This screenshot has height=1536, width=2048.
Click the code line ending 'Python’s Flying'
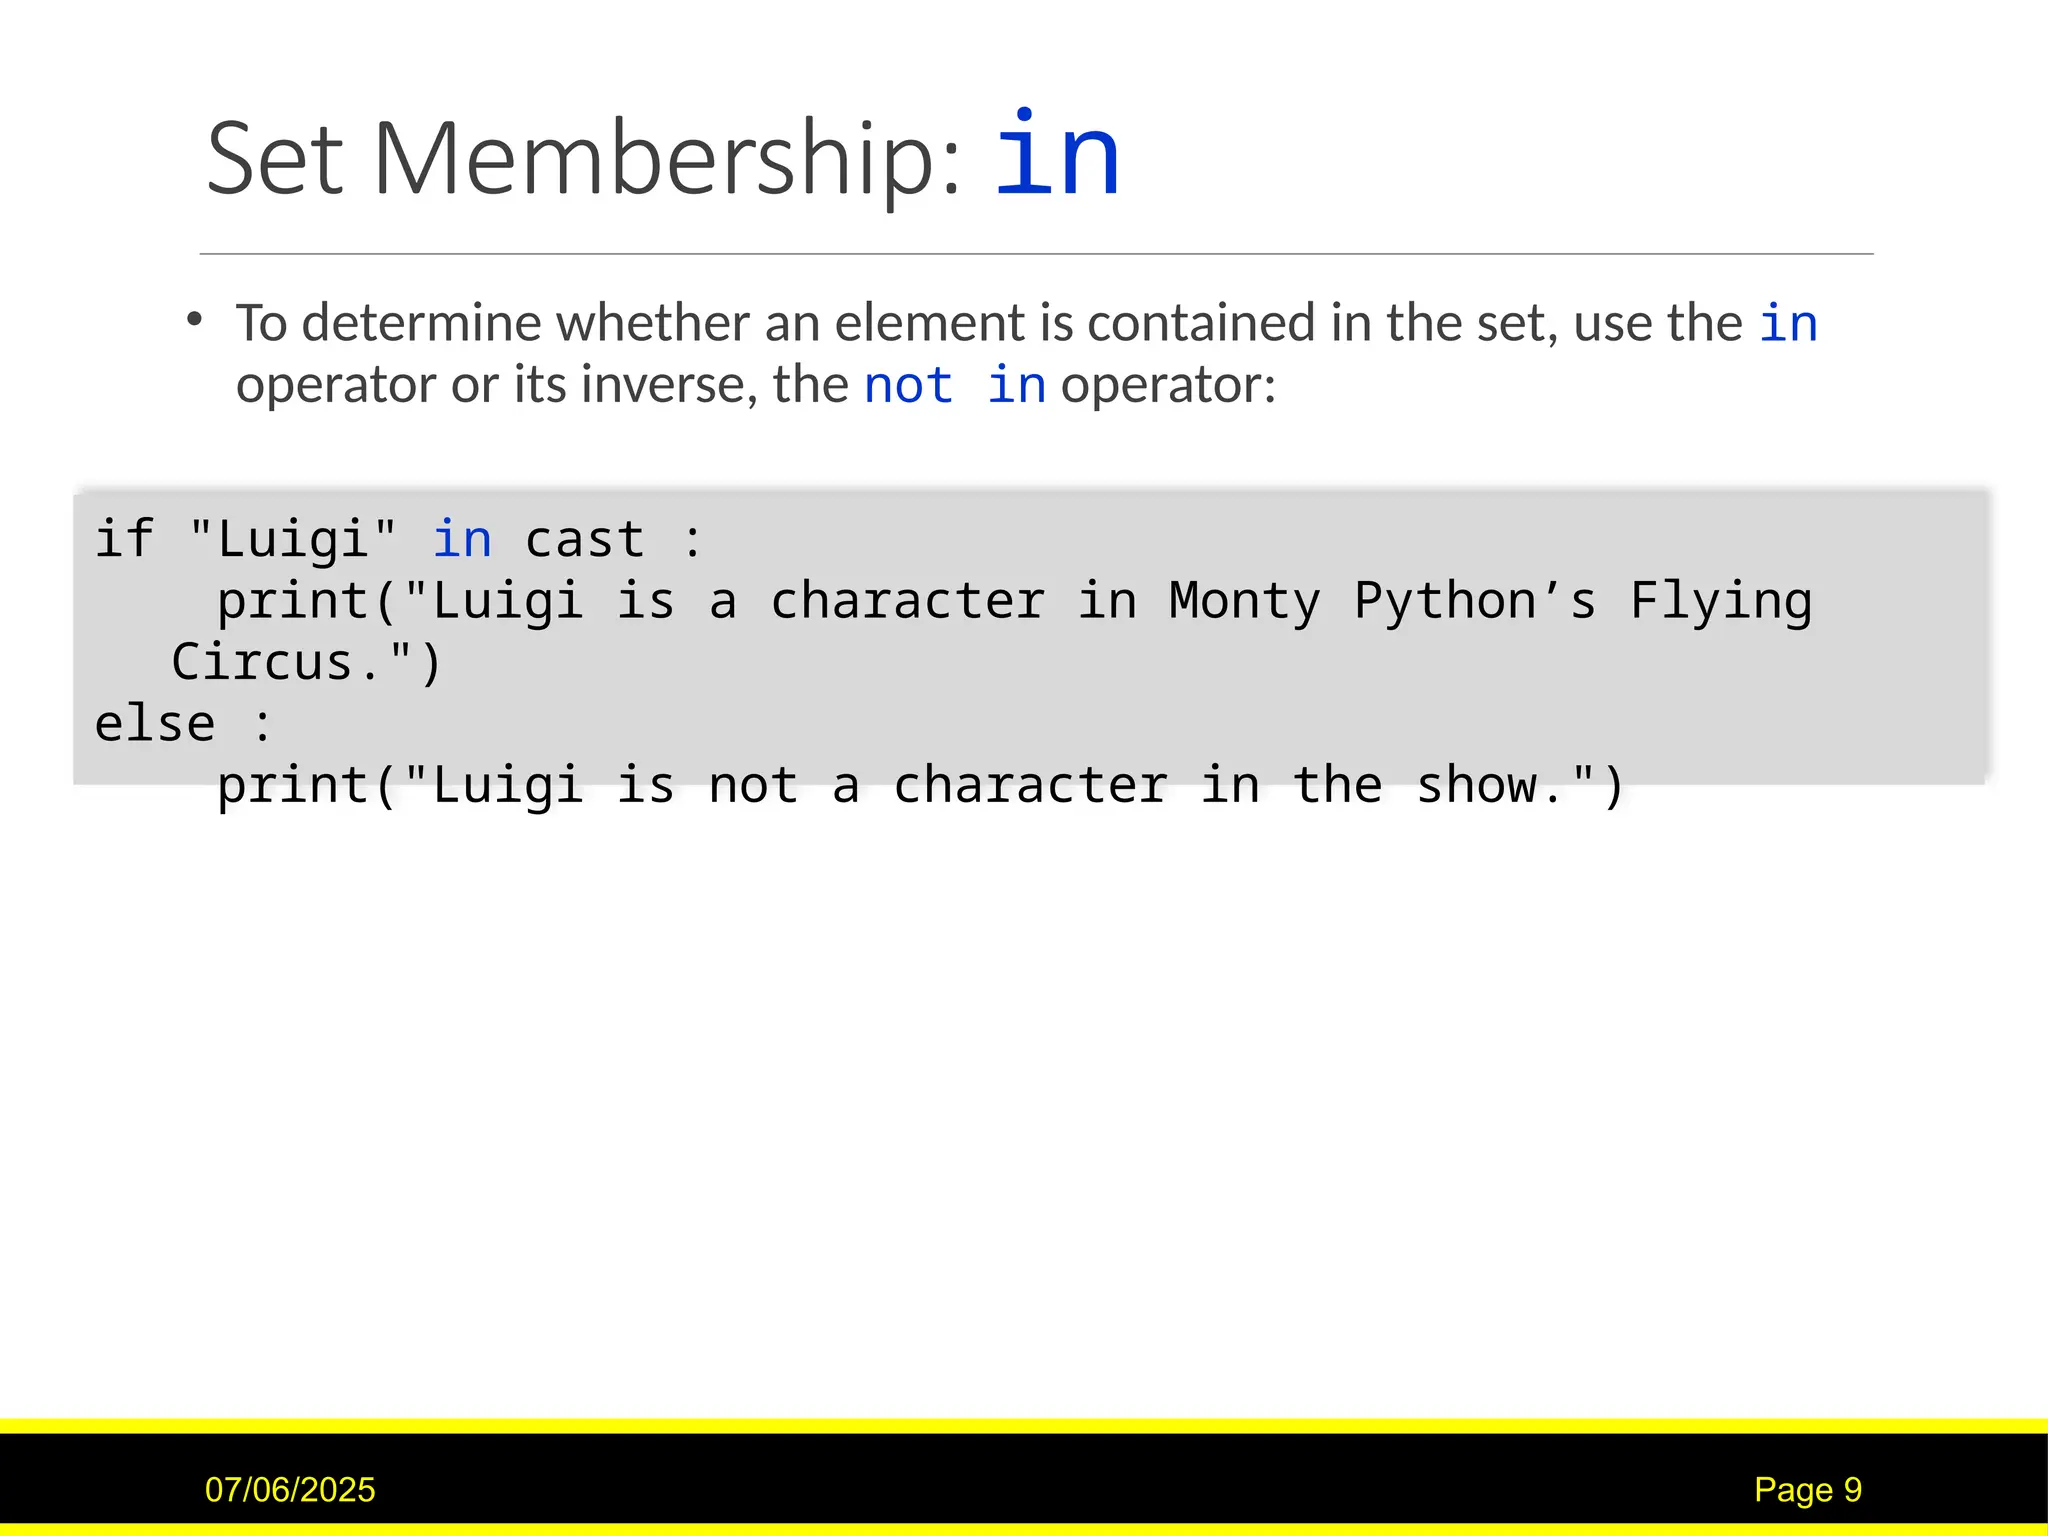[x=1014, y=602]
